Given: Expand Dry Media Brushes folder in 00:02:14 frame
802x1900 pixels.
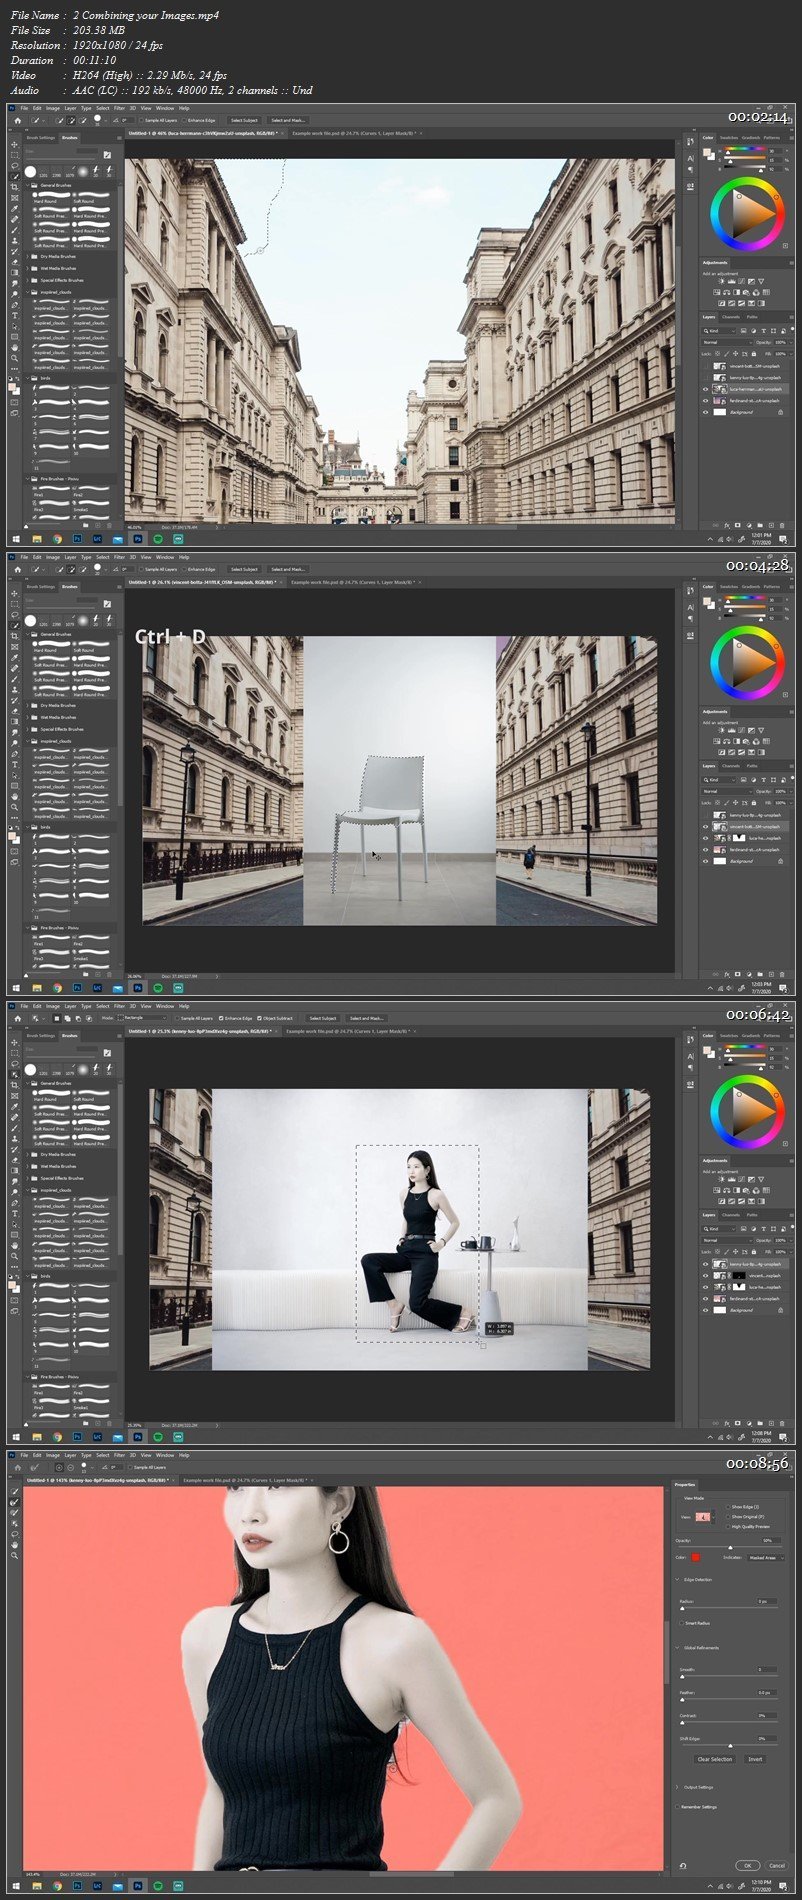Looking at the screenshot, I should 28,256.
